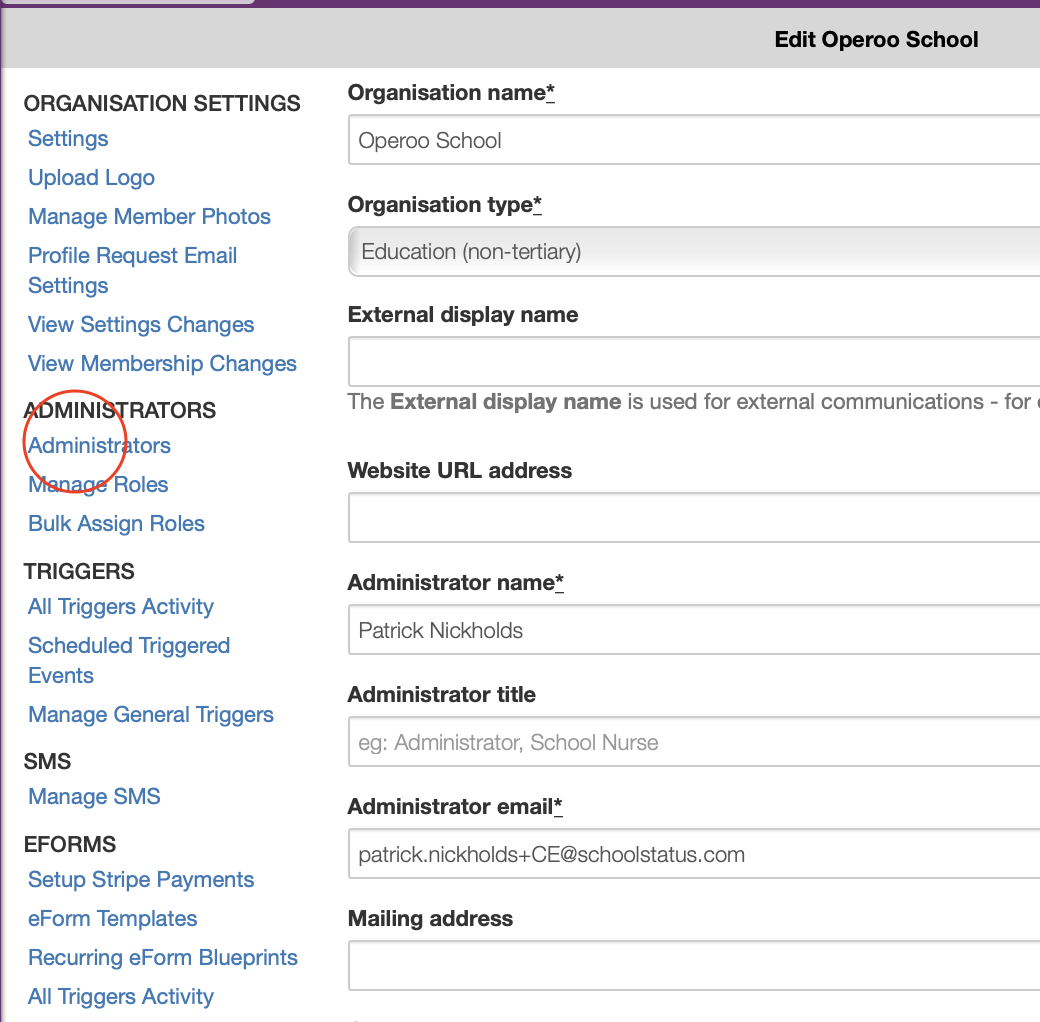Screen dimensions: 1040x1022
Task: Go to Manage Member Photos
Action: 149,217
